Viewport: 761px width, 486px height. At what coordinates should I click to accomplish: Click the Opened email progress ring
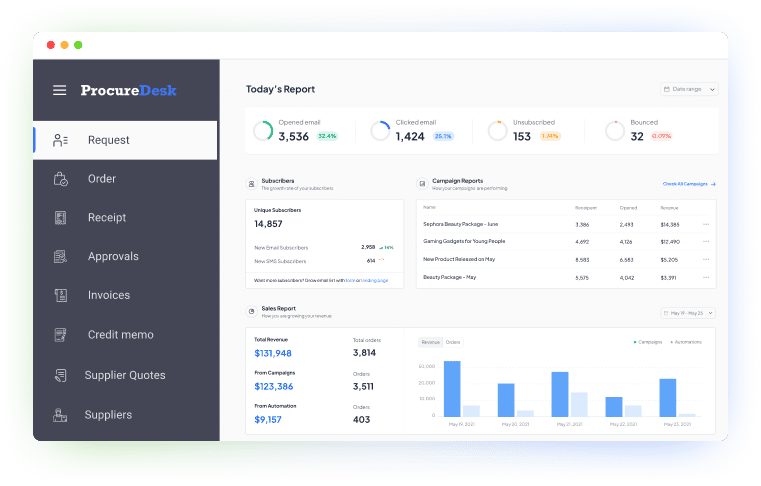(x=263, y=131)
